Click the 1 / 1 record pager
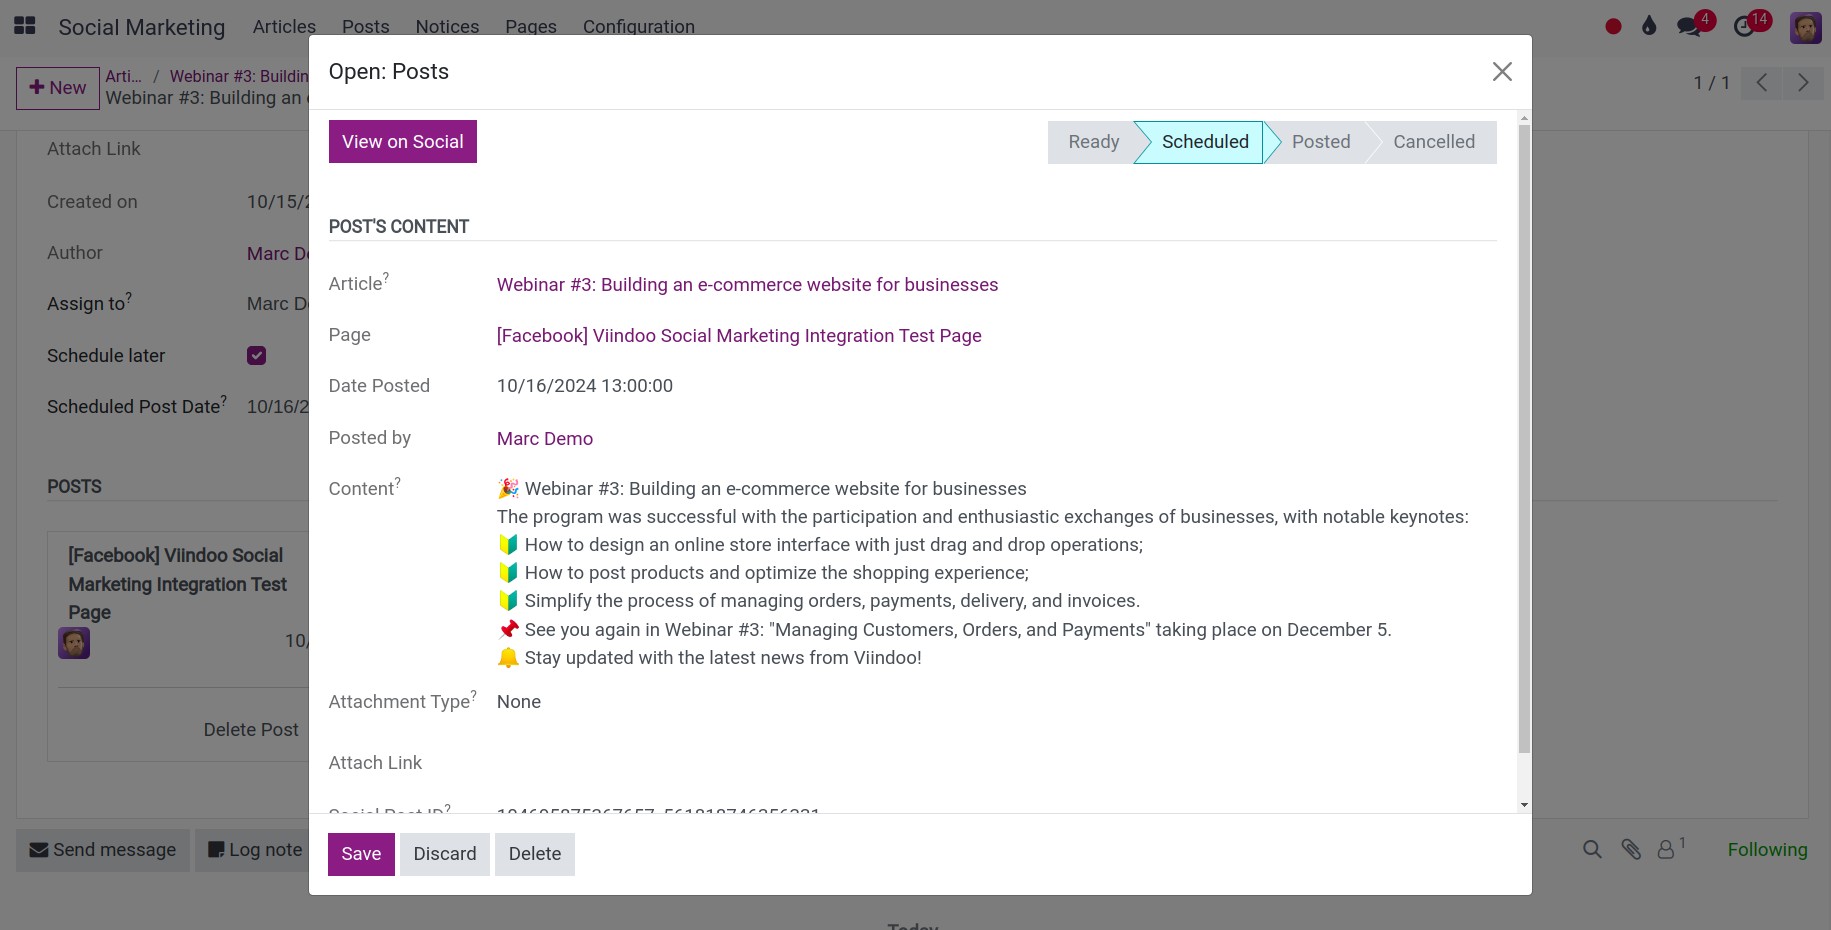The image size is (1831, 930). 1711,83
